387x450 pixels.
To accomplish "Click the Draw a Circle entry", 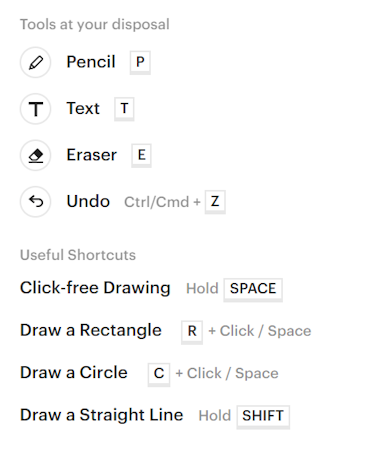I will (74, 373).
